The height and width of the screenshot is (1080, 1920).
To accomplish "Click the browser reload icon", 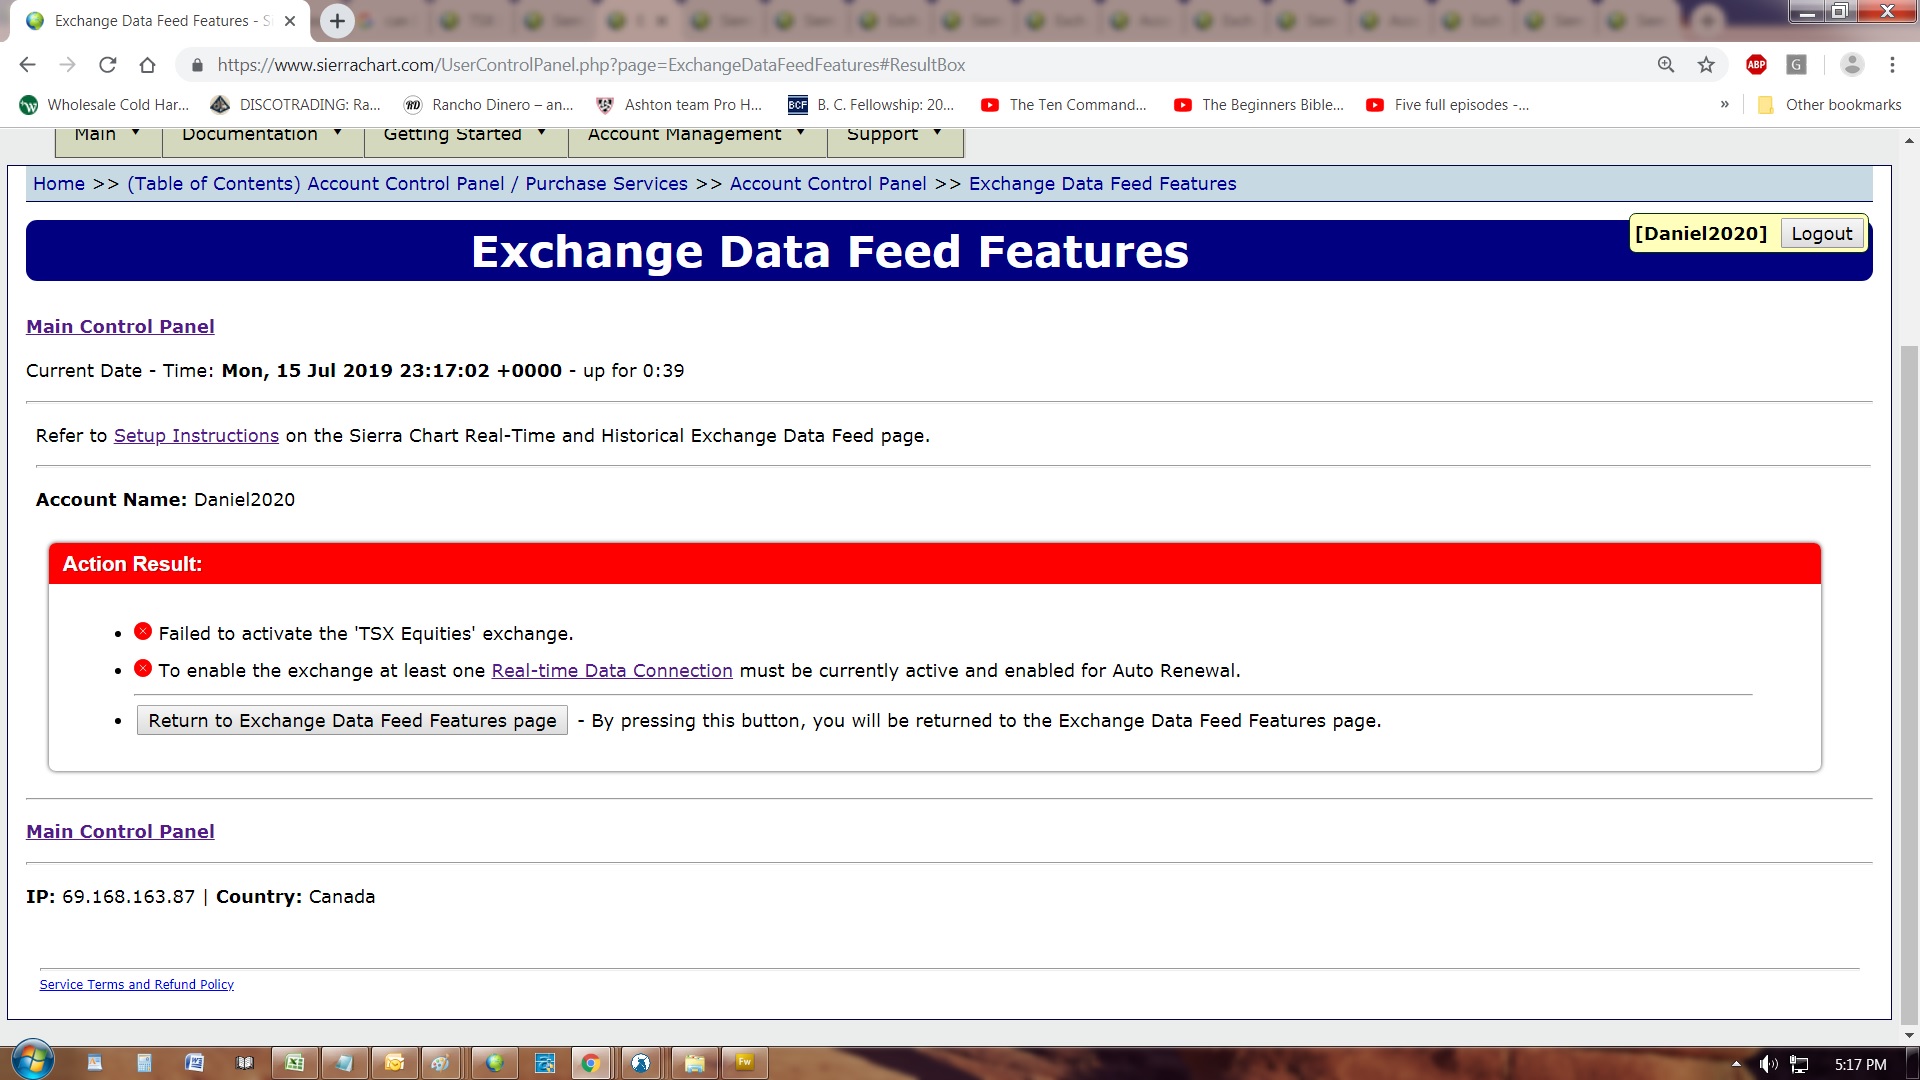I will point(107,65).
